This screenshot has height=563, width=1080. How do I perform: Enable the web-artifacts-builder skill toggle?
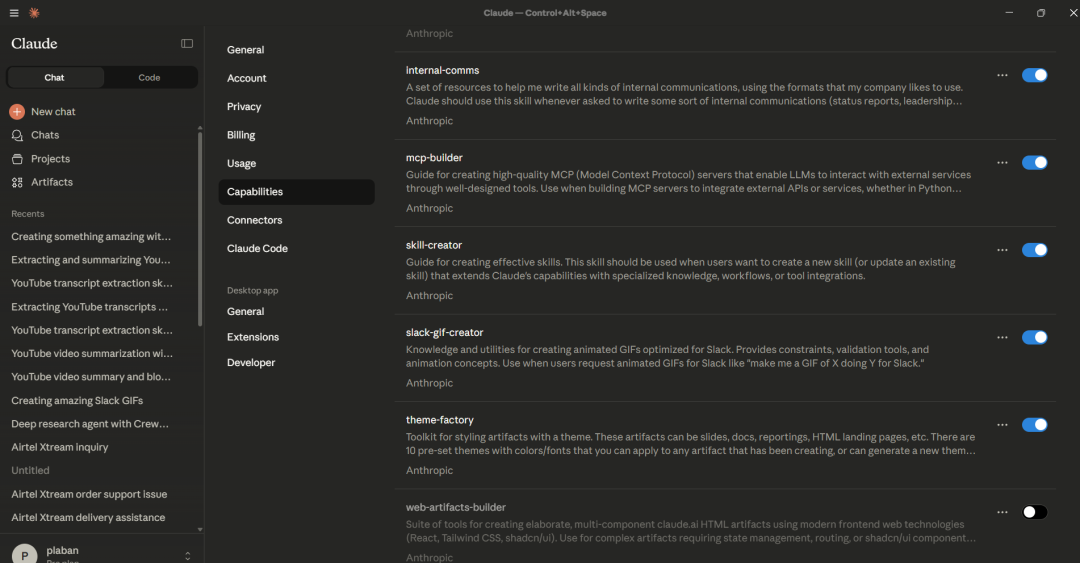point(1035,512)
